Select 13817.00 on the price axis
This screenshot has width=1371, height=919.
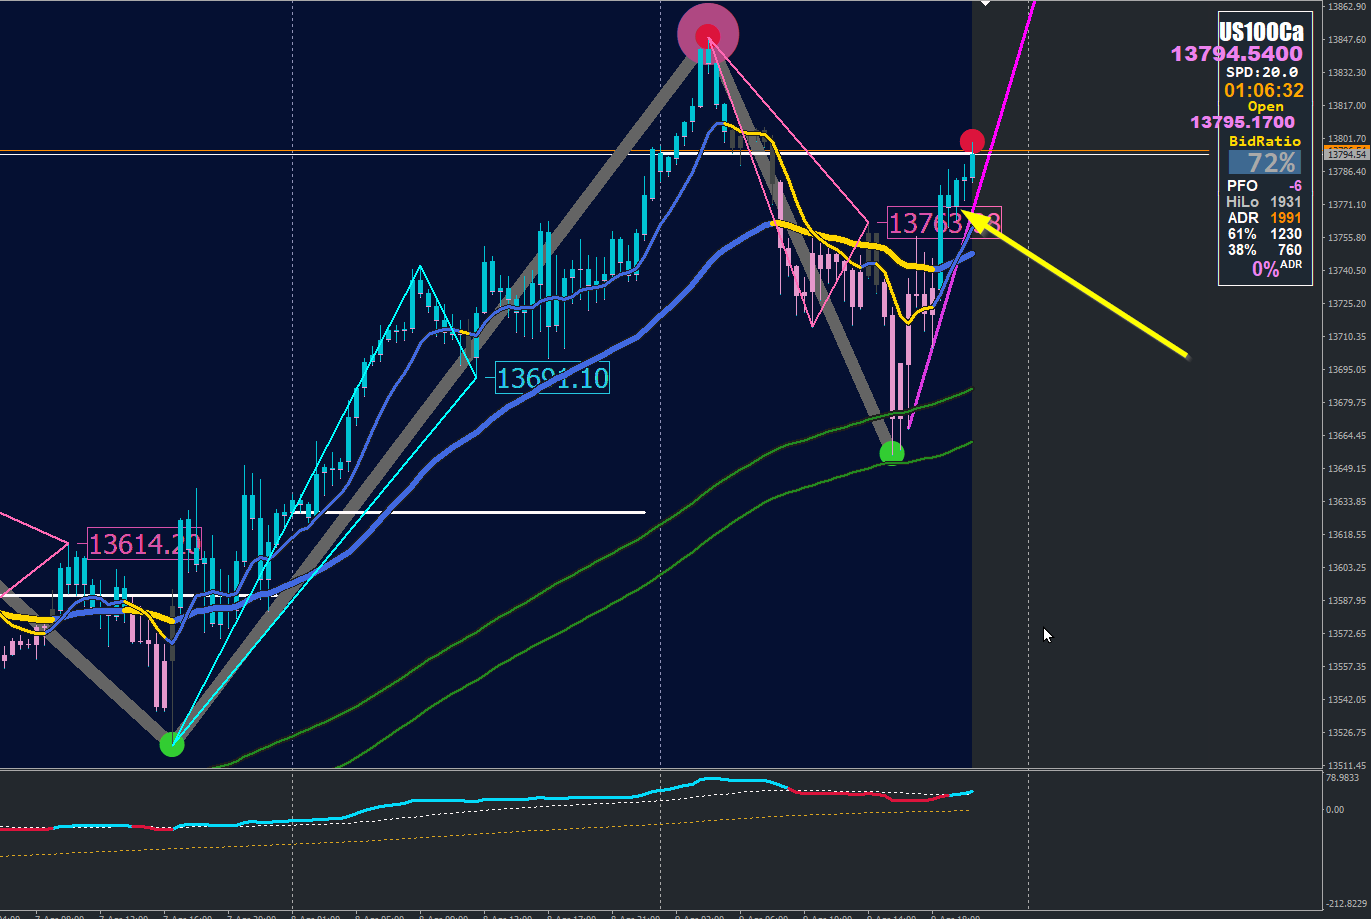point(1346,105)
